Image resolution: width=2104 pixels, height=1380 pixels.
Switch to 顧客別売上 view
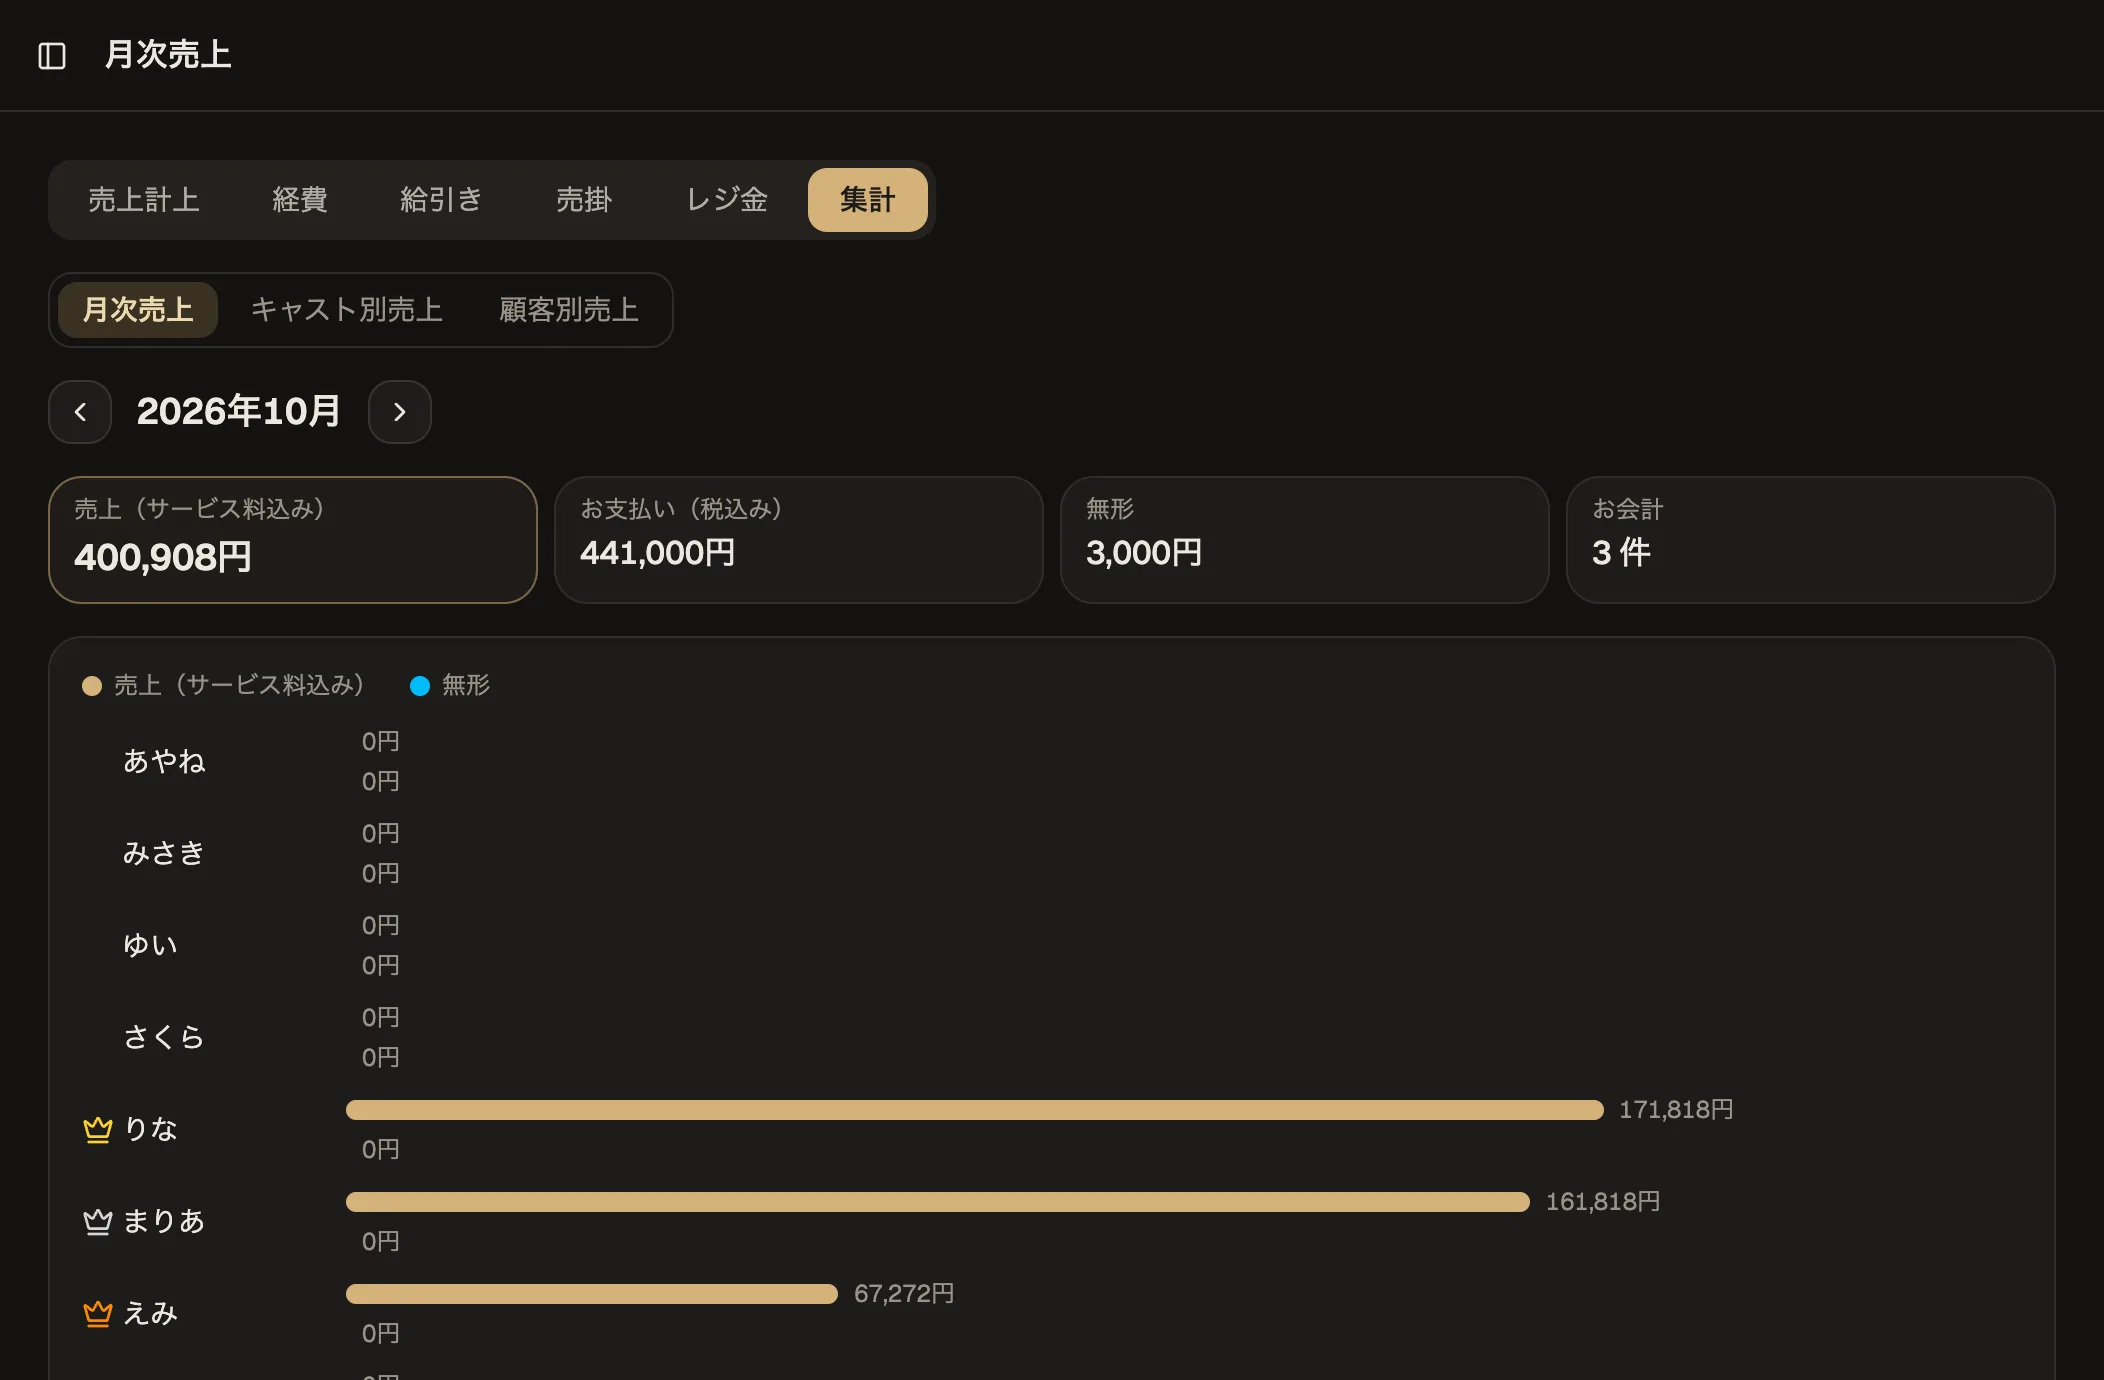click(569, 310)
